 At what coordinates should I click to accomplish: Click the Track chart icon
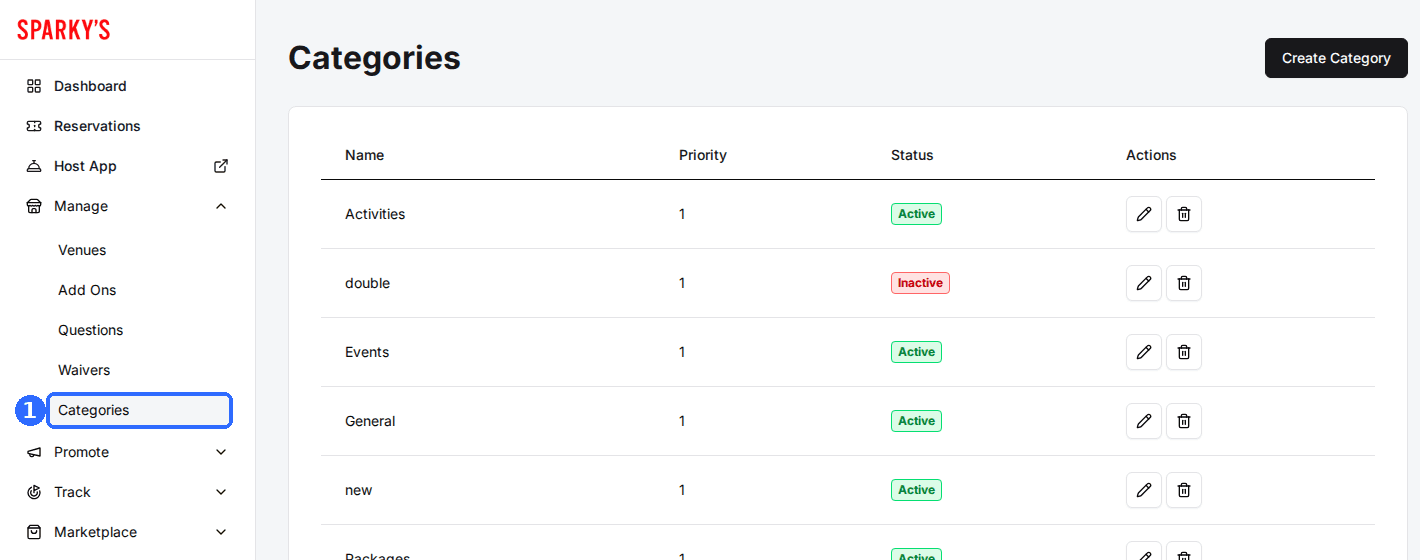pyautogui.click(x=34, y=492)
